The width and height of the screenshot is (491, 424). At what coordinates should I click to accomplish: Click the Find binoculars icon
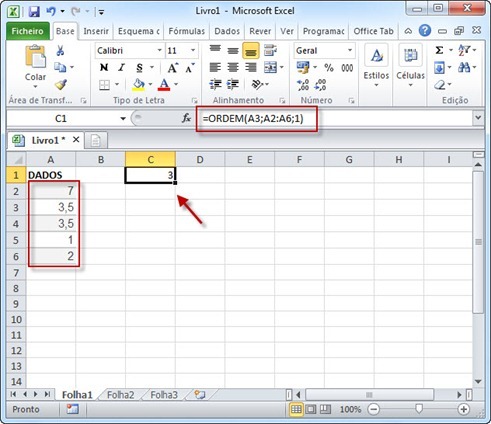[x=464, y=68]
